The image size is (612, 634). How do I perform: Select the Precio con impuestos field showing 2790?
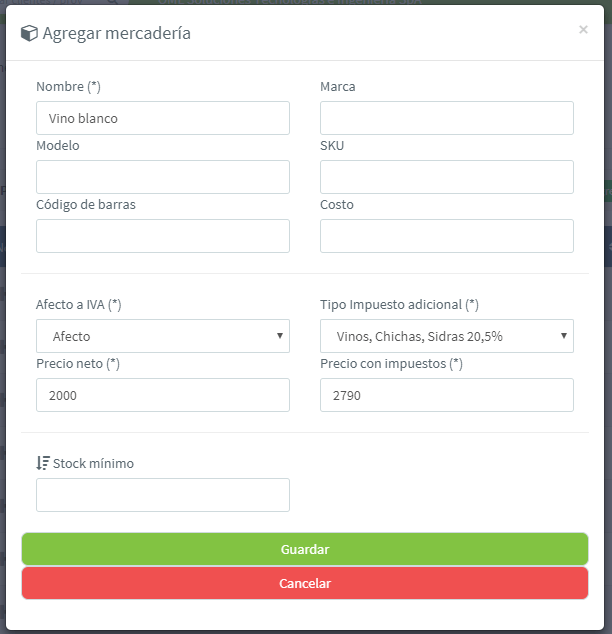pyautogui.click(x=447, y=395)
